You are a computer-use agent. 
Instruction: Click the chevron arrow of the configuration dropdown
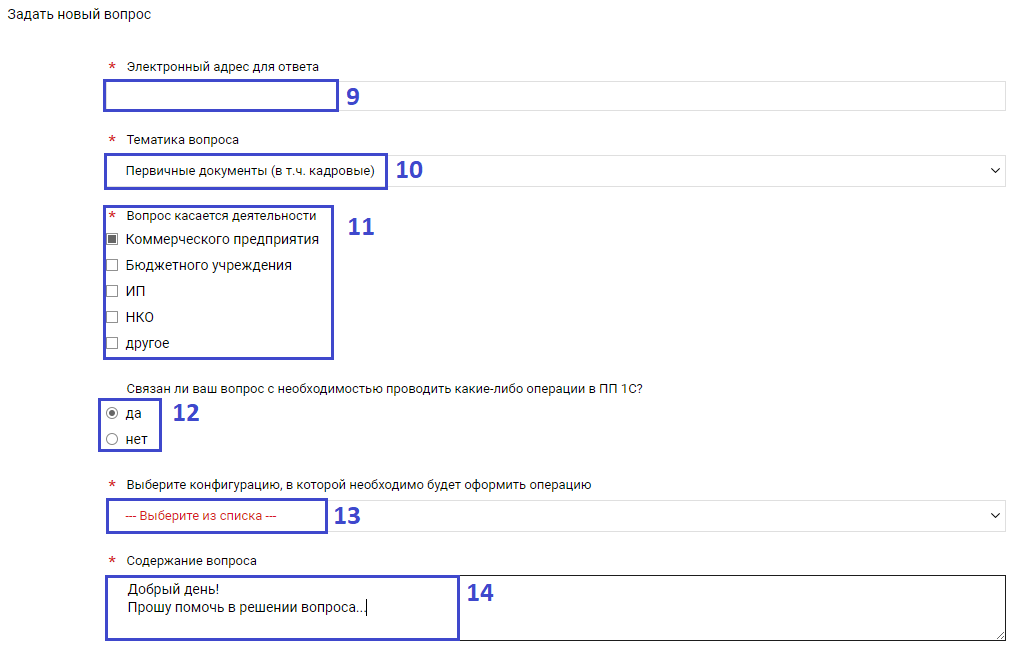click(995, 516)
